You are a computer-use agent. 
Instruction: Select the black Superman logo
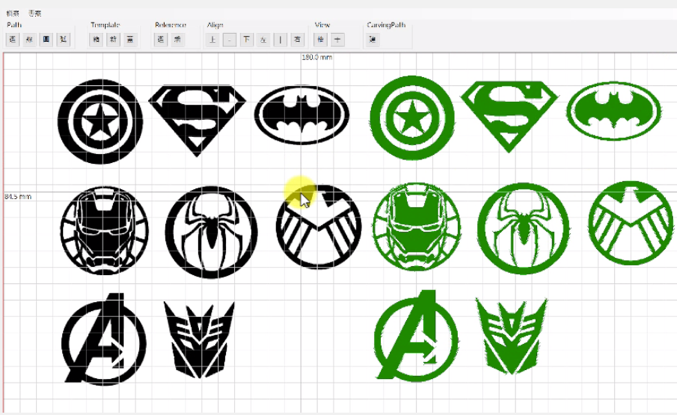click(197, 121)
